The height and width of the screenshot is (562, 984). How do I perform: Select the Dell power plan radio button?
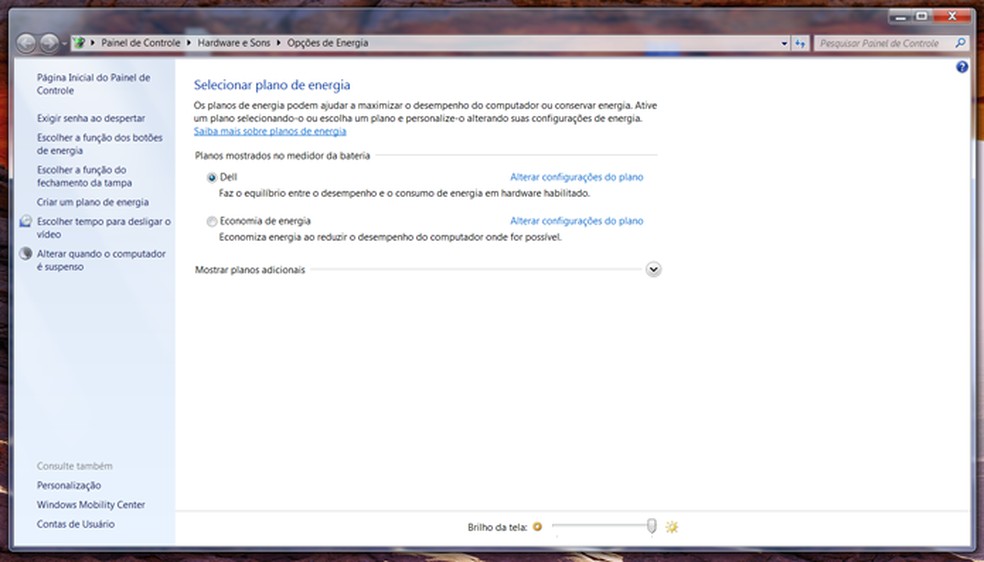click(x=212, y=178)
